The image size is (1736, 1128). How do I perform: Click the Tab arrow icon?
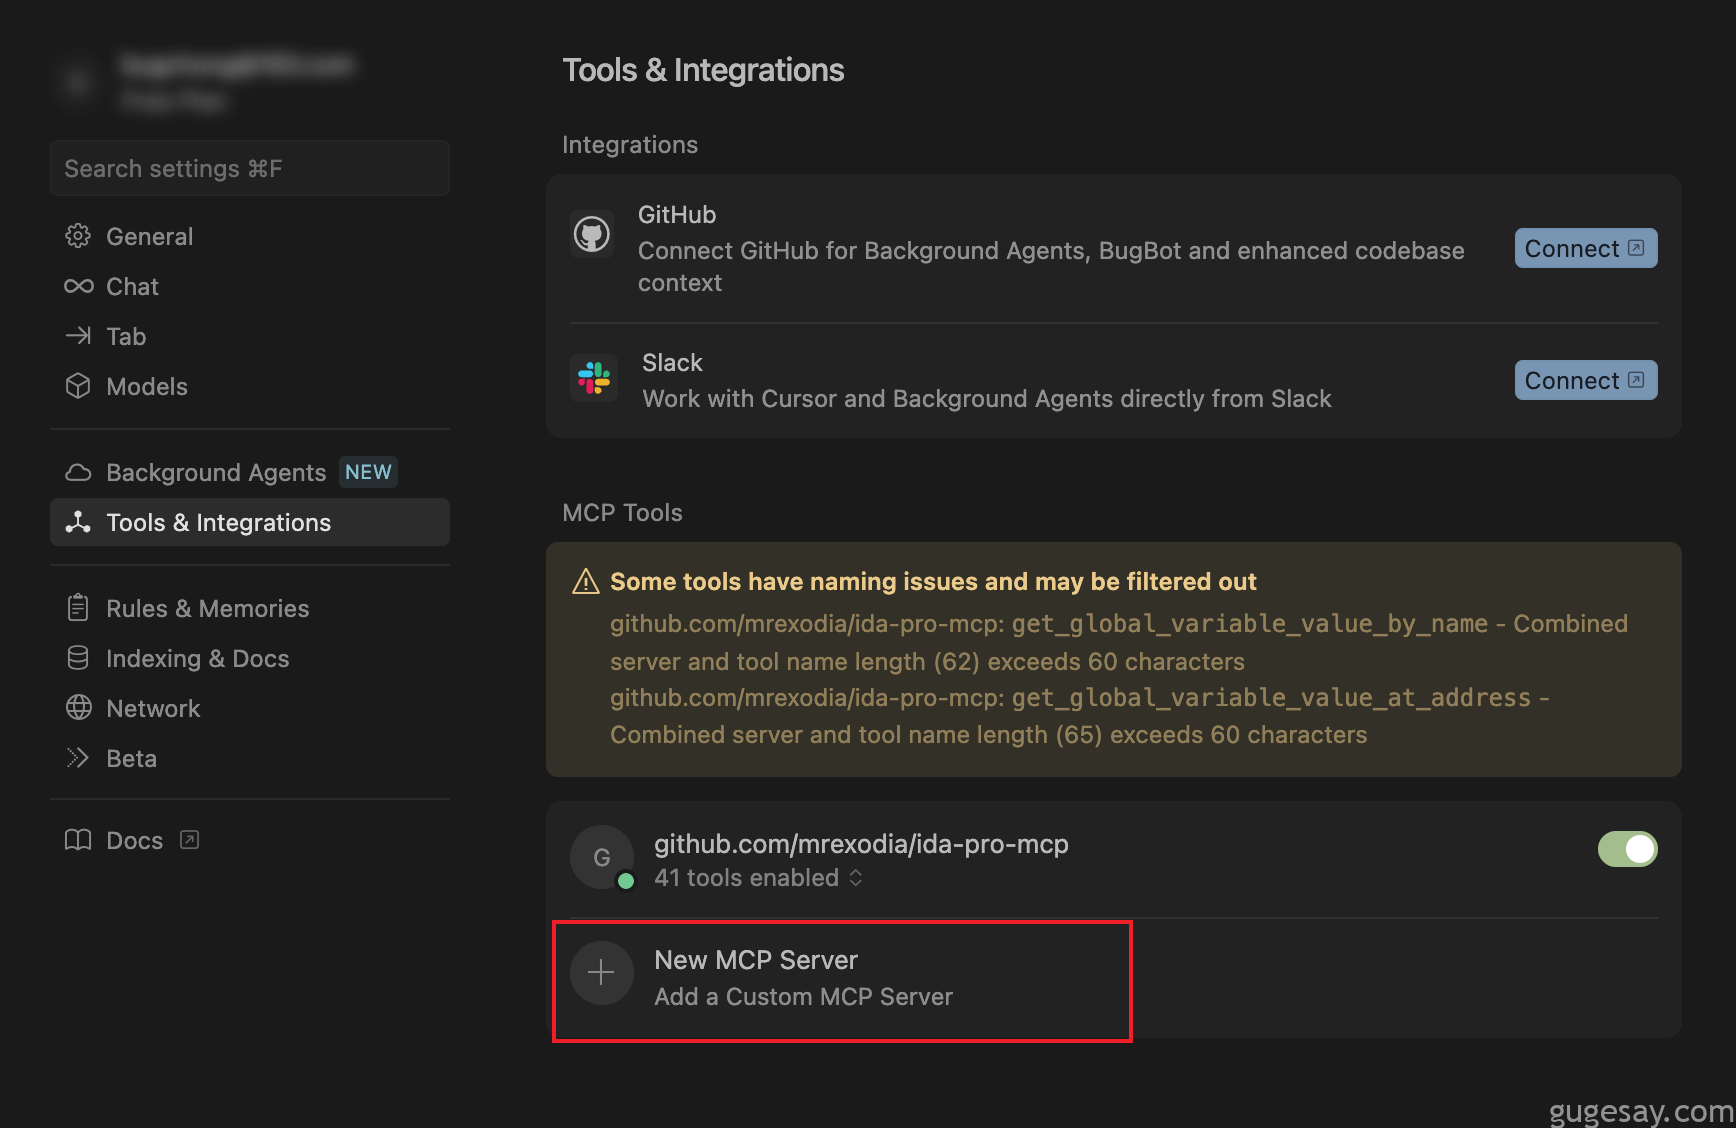point(78,336)
